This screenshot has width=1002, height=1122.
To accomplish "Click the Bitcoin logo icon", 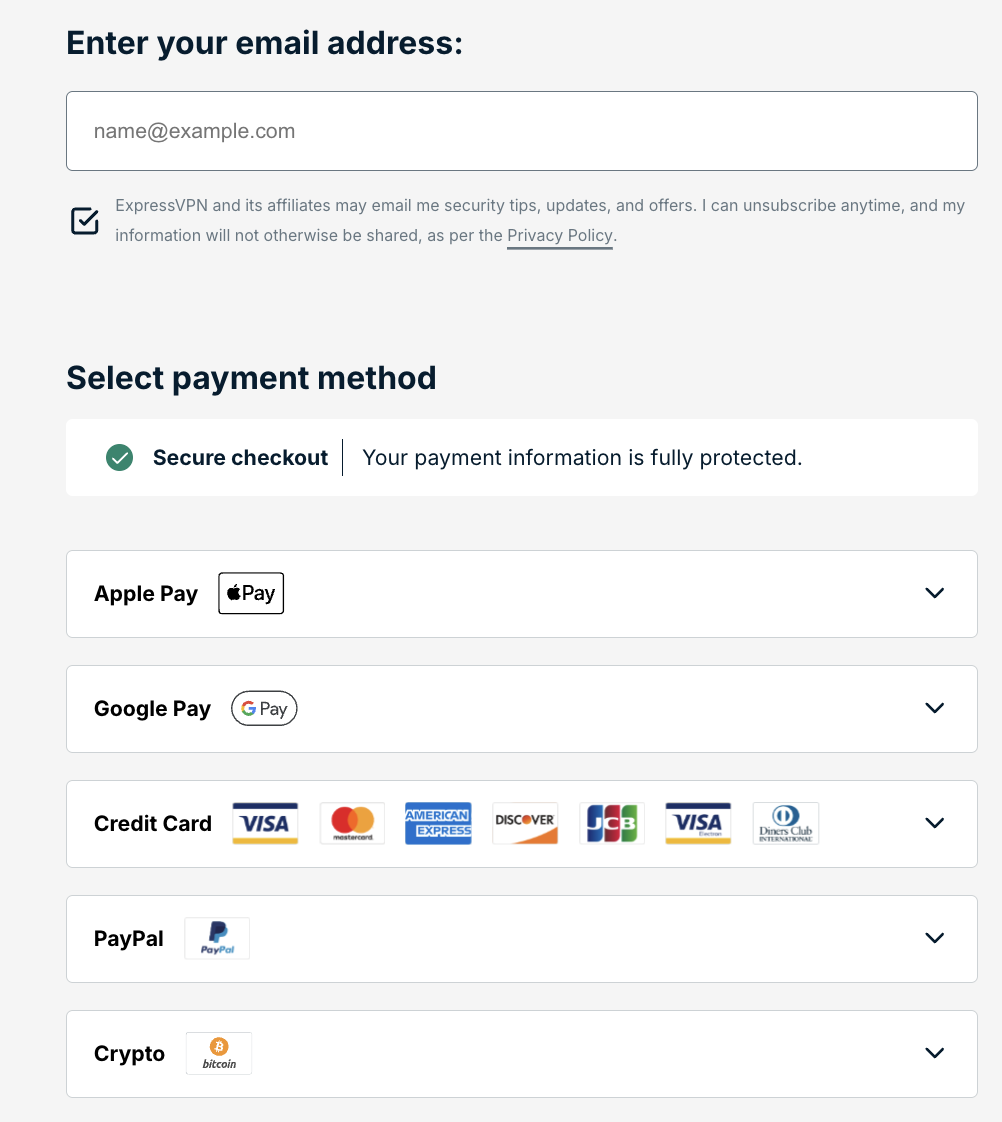I will coord(219,1053).
